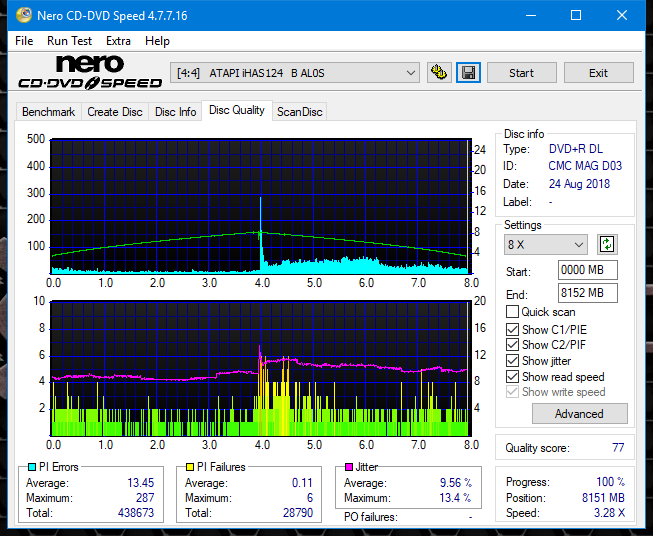Click the PI Failures total 28790
The width and height of the screenshot is (653, 536).
coord(298,513)
